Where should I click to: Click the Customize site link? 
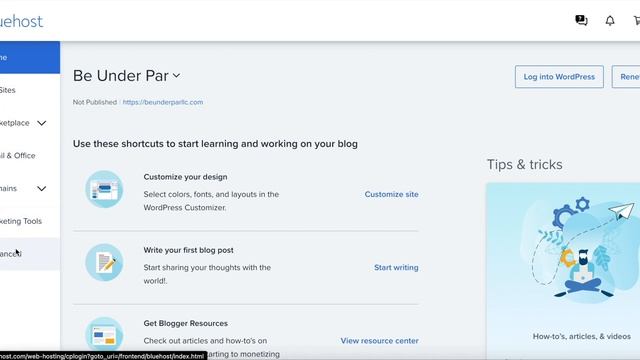tap(391, 194)
